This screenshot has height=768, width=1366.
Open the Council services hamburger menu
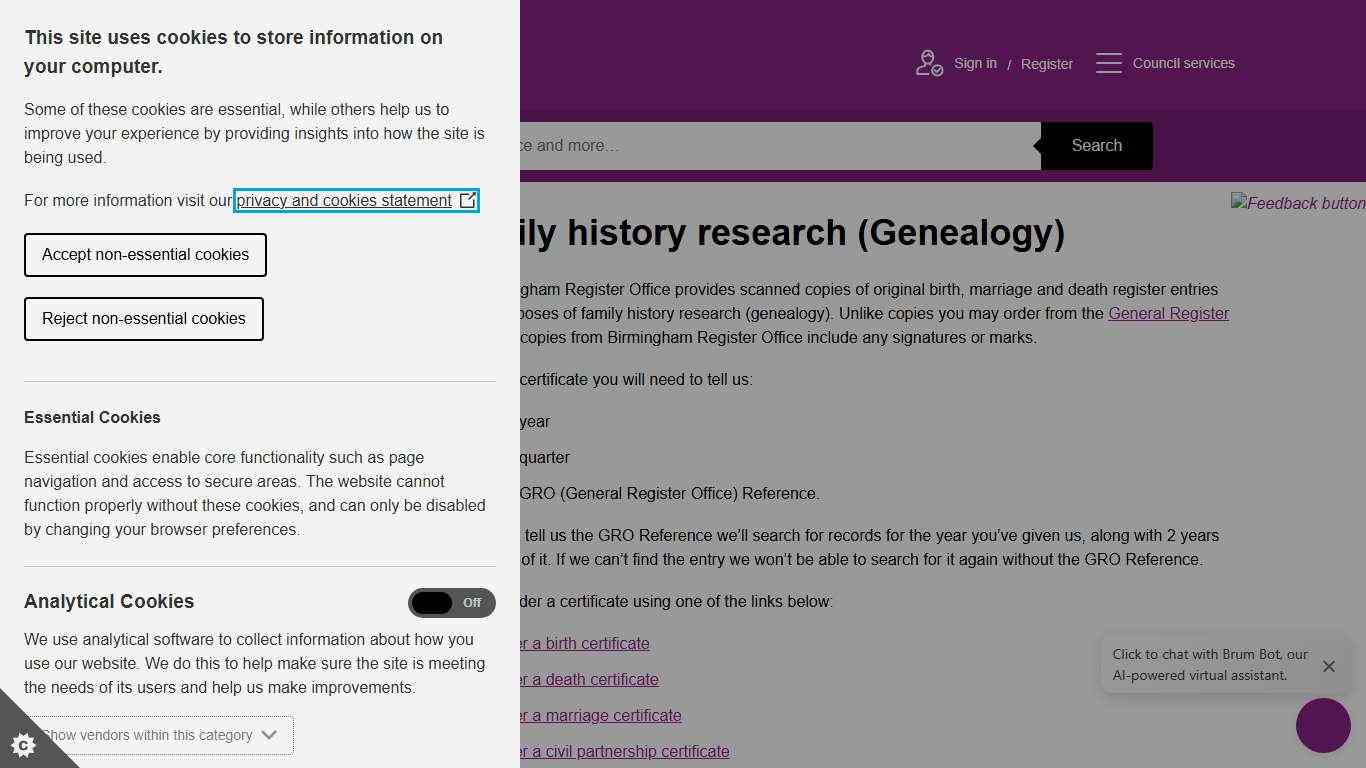[1109, 62]
